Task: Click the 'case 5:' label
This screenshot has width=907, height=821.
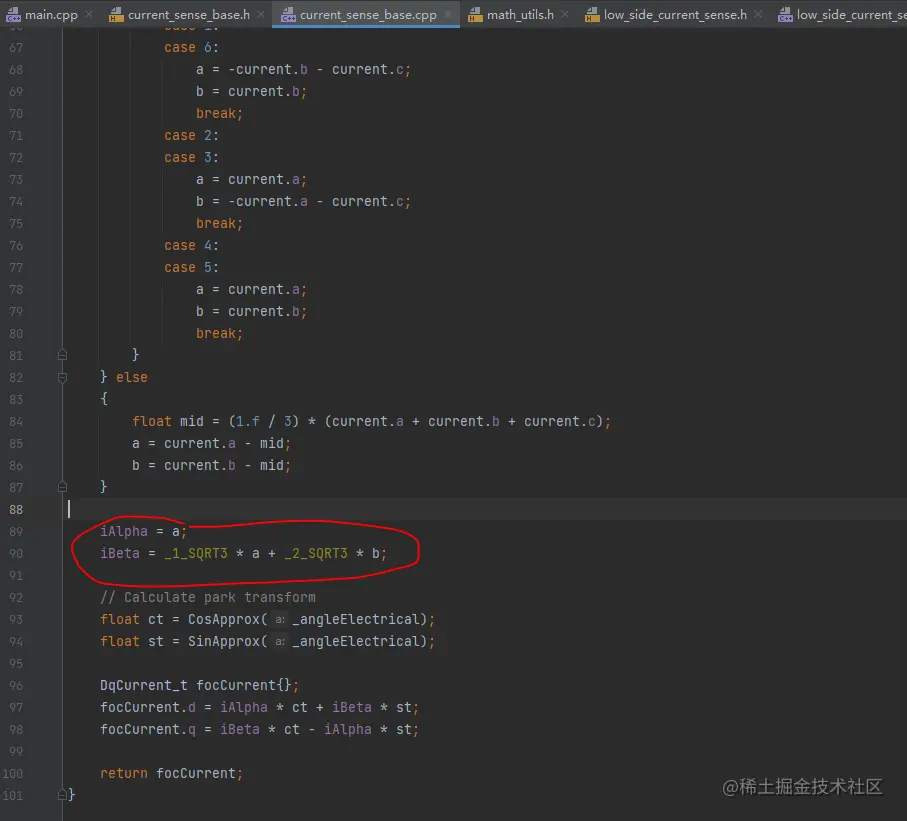Action: (x=191, y=267)
